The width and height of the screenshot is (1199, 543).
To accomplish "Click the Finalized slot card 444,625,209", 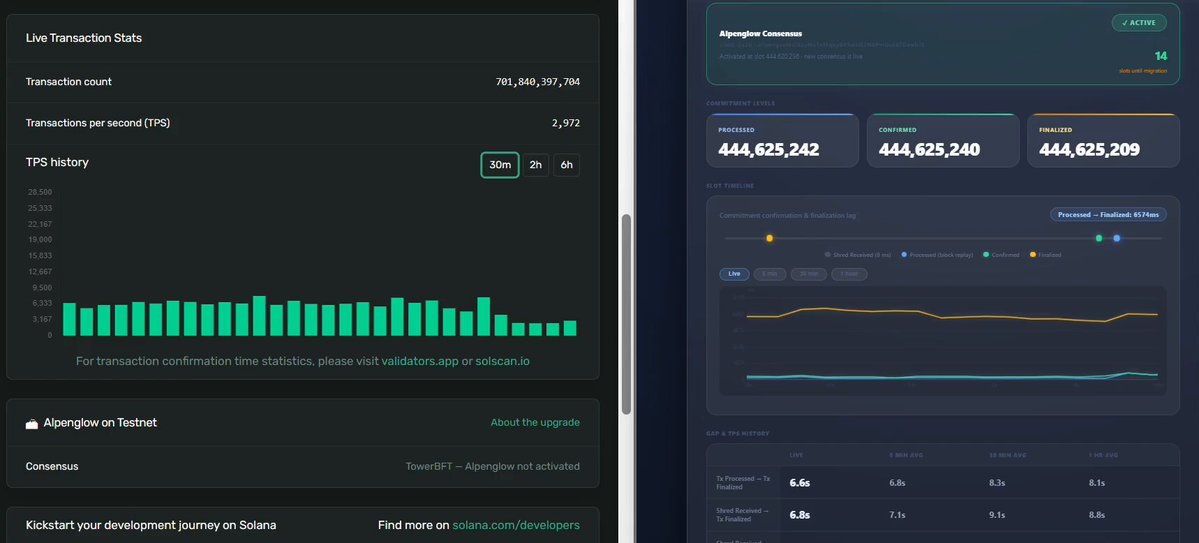I will tap(1103, 141).
